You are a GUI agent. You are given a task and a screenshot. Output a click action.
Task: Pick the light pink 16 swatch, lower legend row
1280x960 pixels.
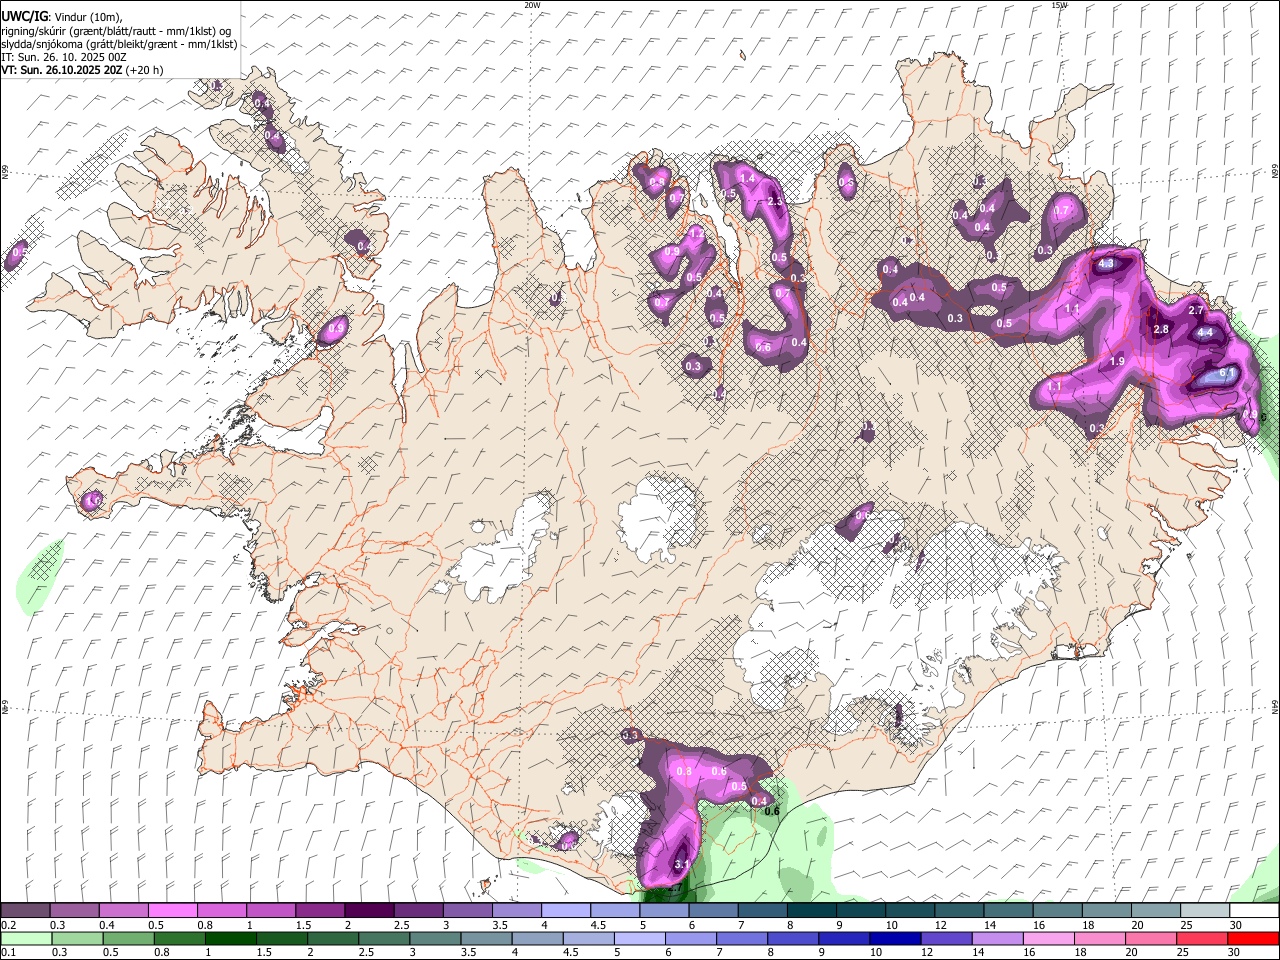coord(1048,938)
